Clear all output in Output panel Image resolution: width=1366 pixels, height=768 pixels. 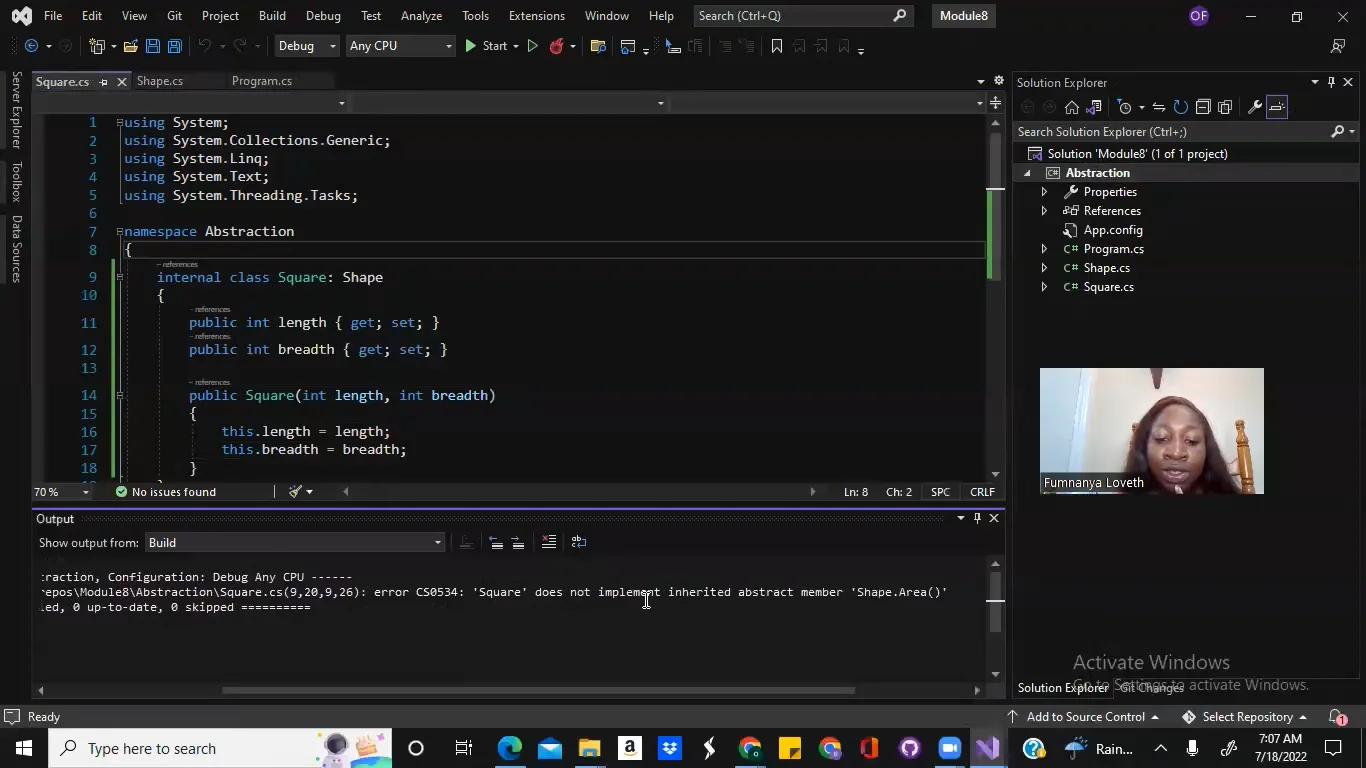click(548, 542)
